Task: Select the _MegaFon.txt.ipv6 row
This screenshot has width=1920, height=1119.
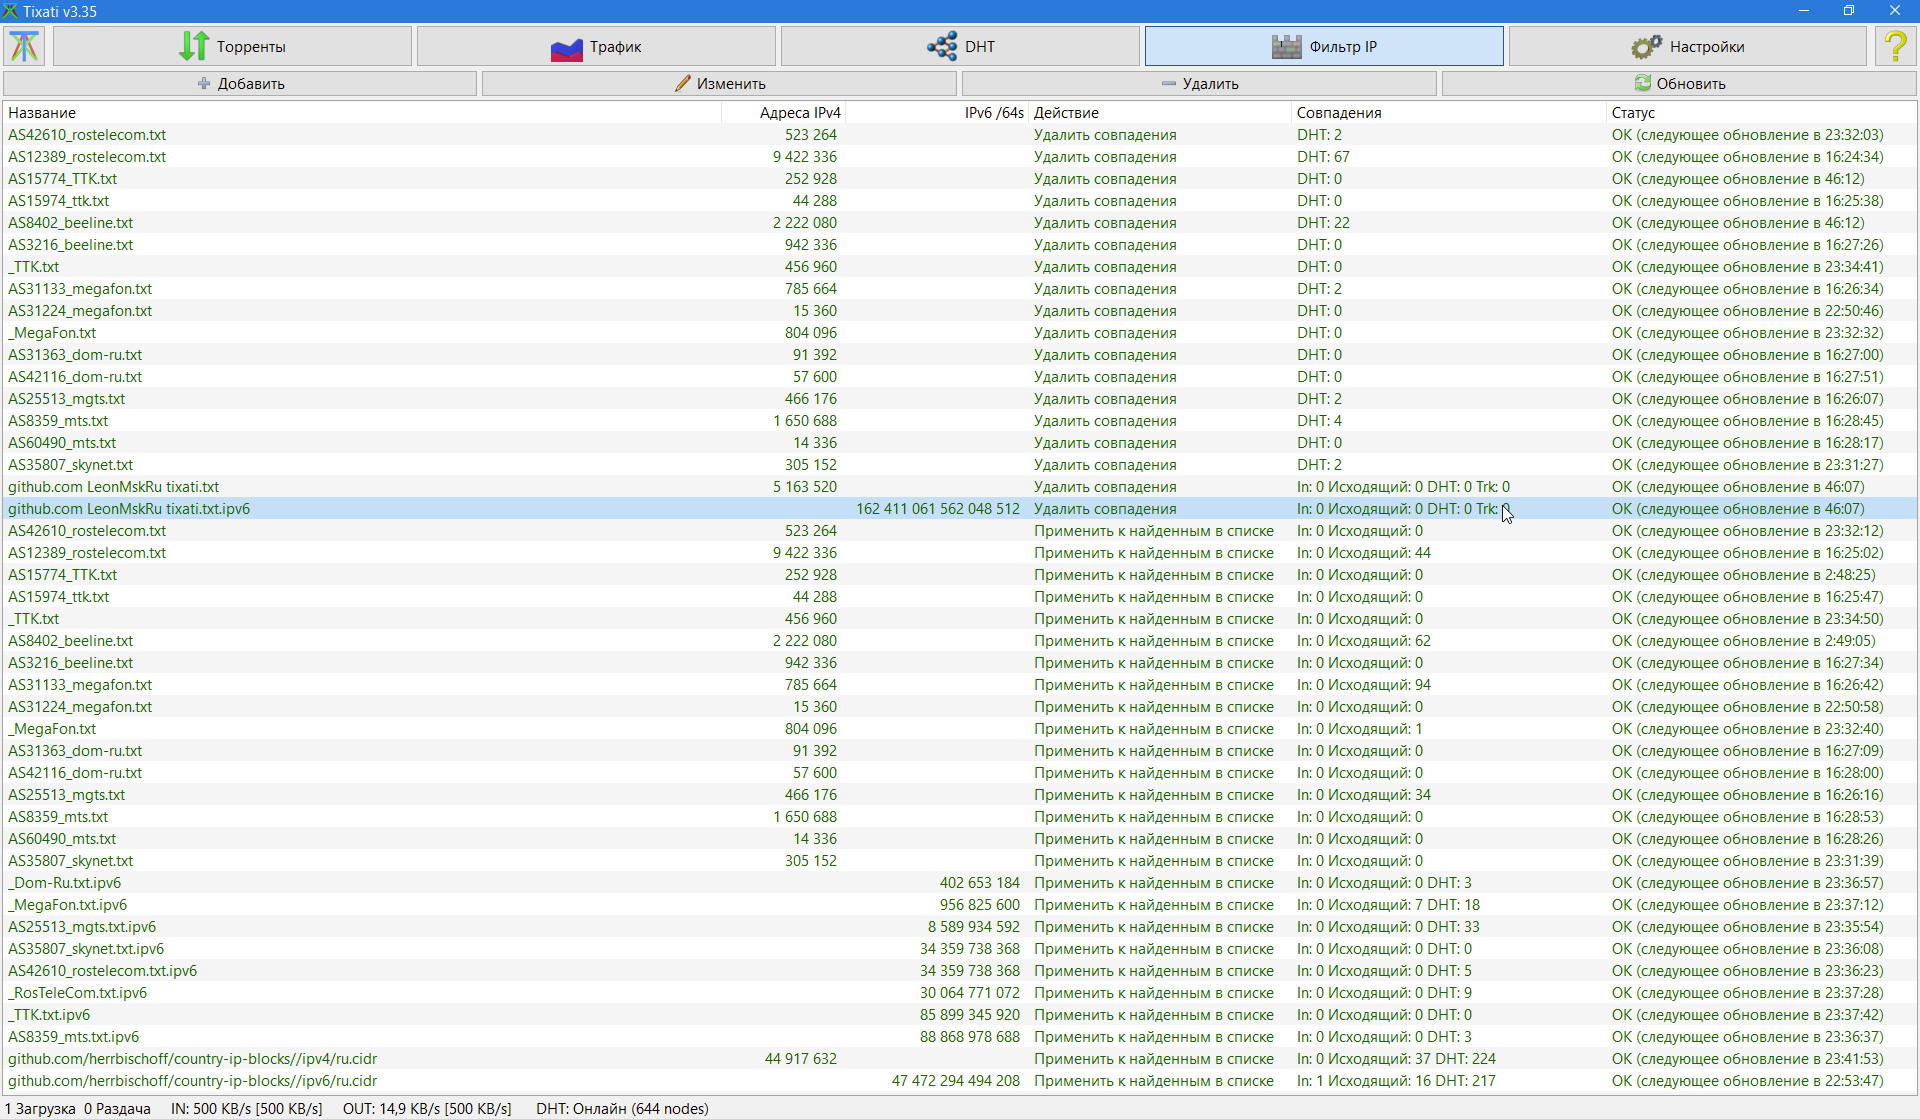Action: point(960,905)
